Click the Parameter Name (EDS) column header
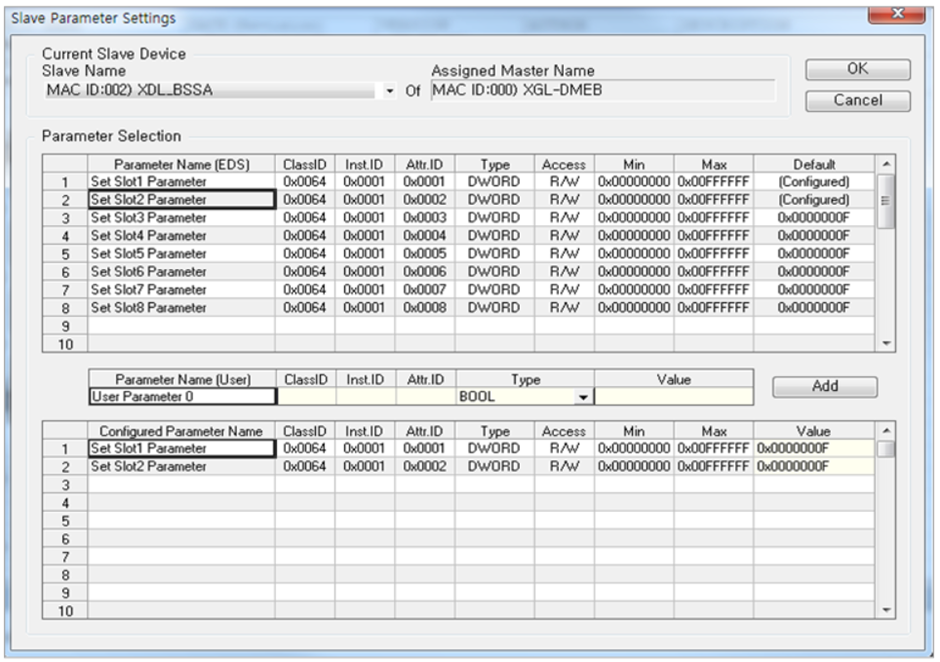Screen dimensions: 940x662 (x=181, y=164)
